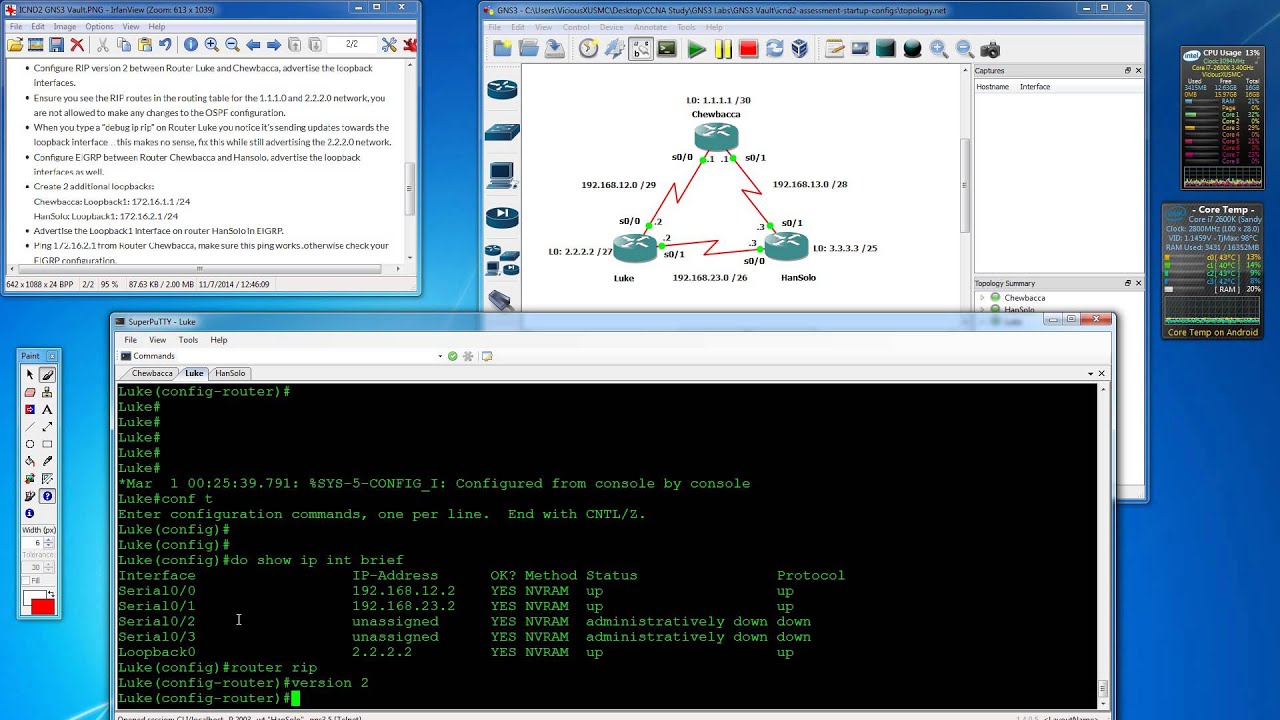
Task: Swap Paint's foreground and background colors
Action: (x=51, y=595)
